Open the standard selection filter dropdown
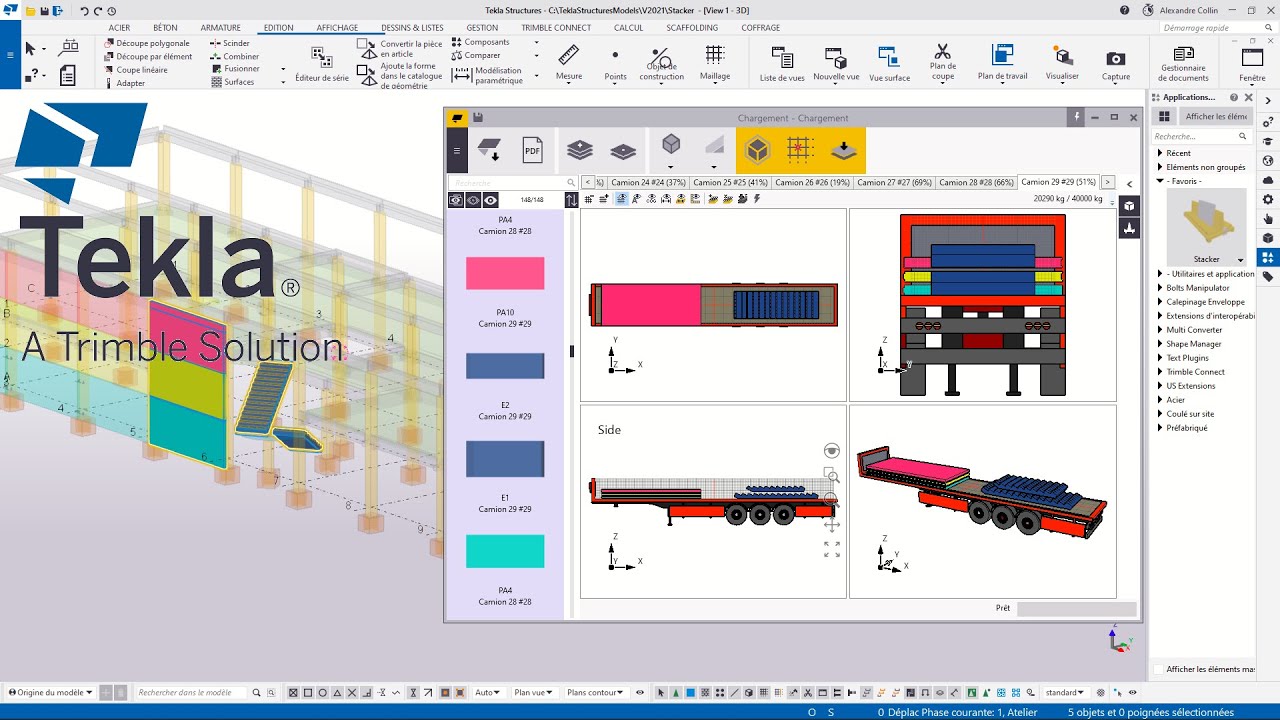 (x=1066, y=692)
